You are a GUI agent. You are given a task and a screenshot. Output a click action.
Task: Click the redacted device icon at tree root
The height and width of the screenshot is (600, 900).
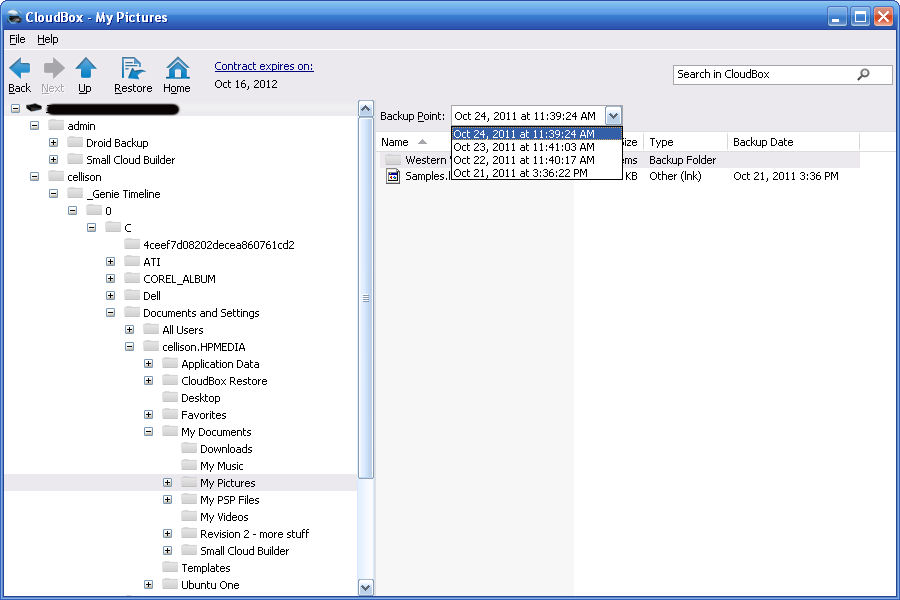click(34, 107)
